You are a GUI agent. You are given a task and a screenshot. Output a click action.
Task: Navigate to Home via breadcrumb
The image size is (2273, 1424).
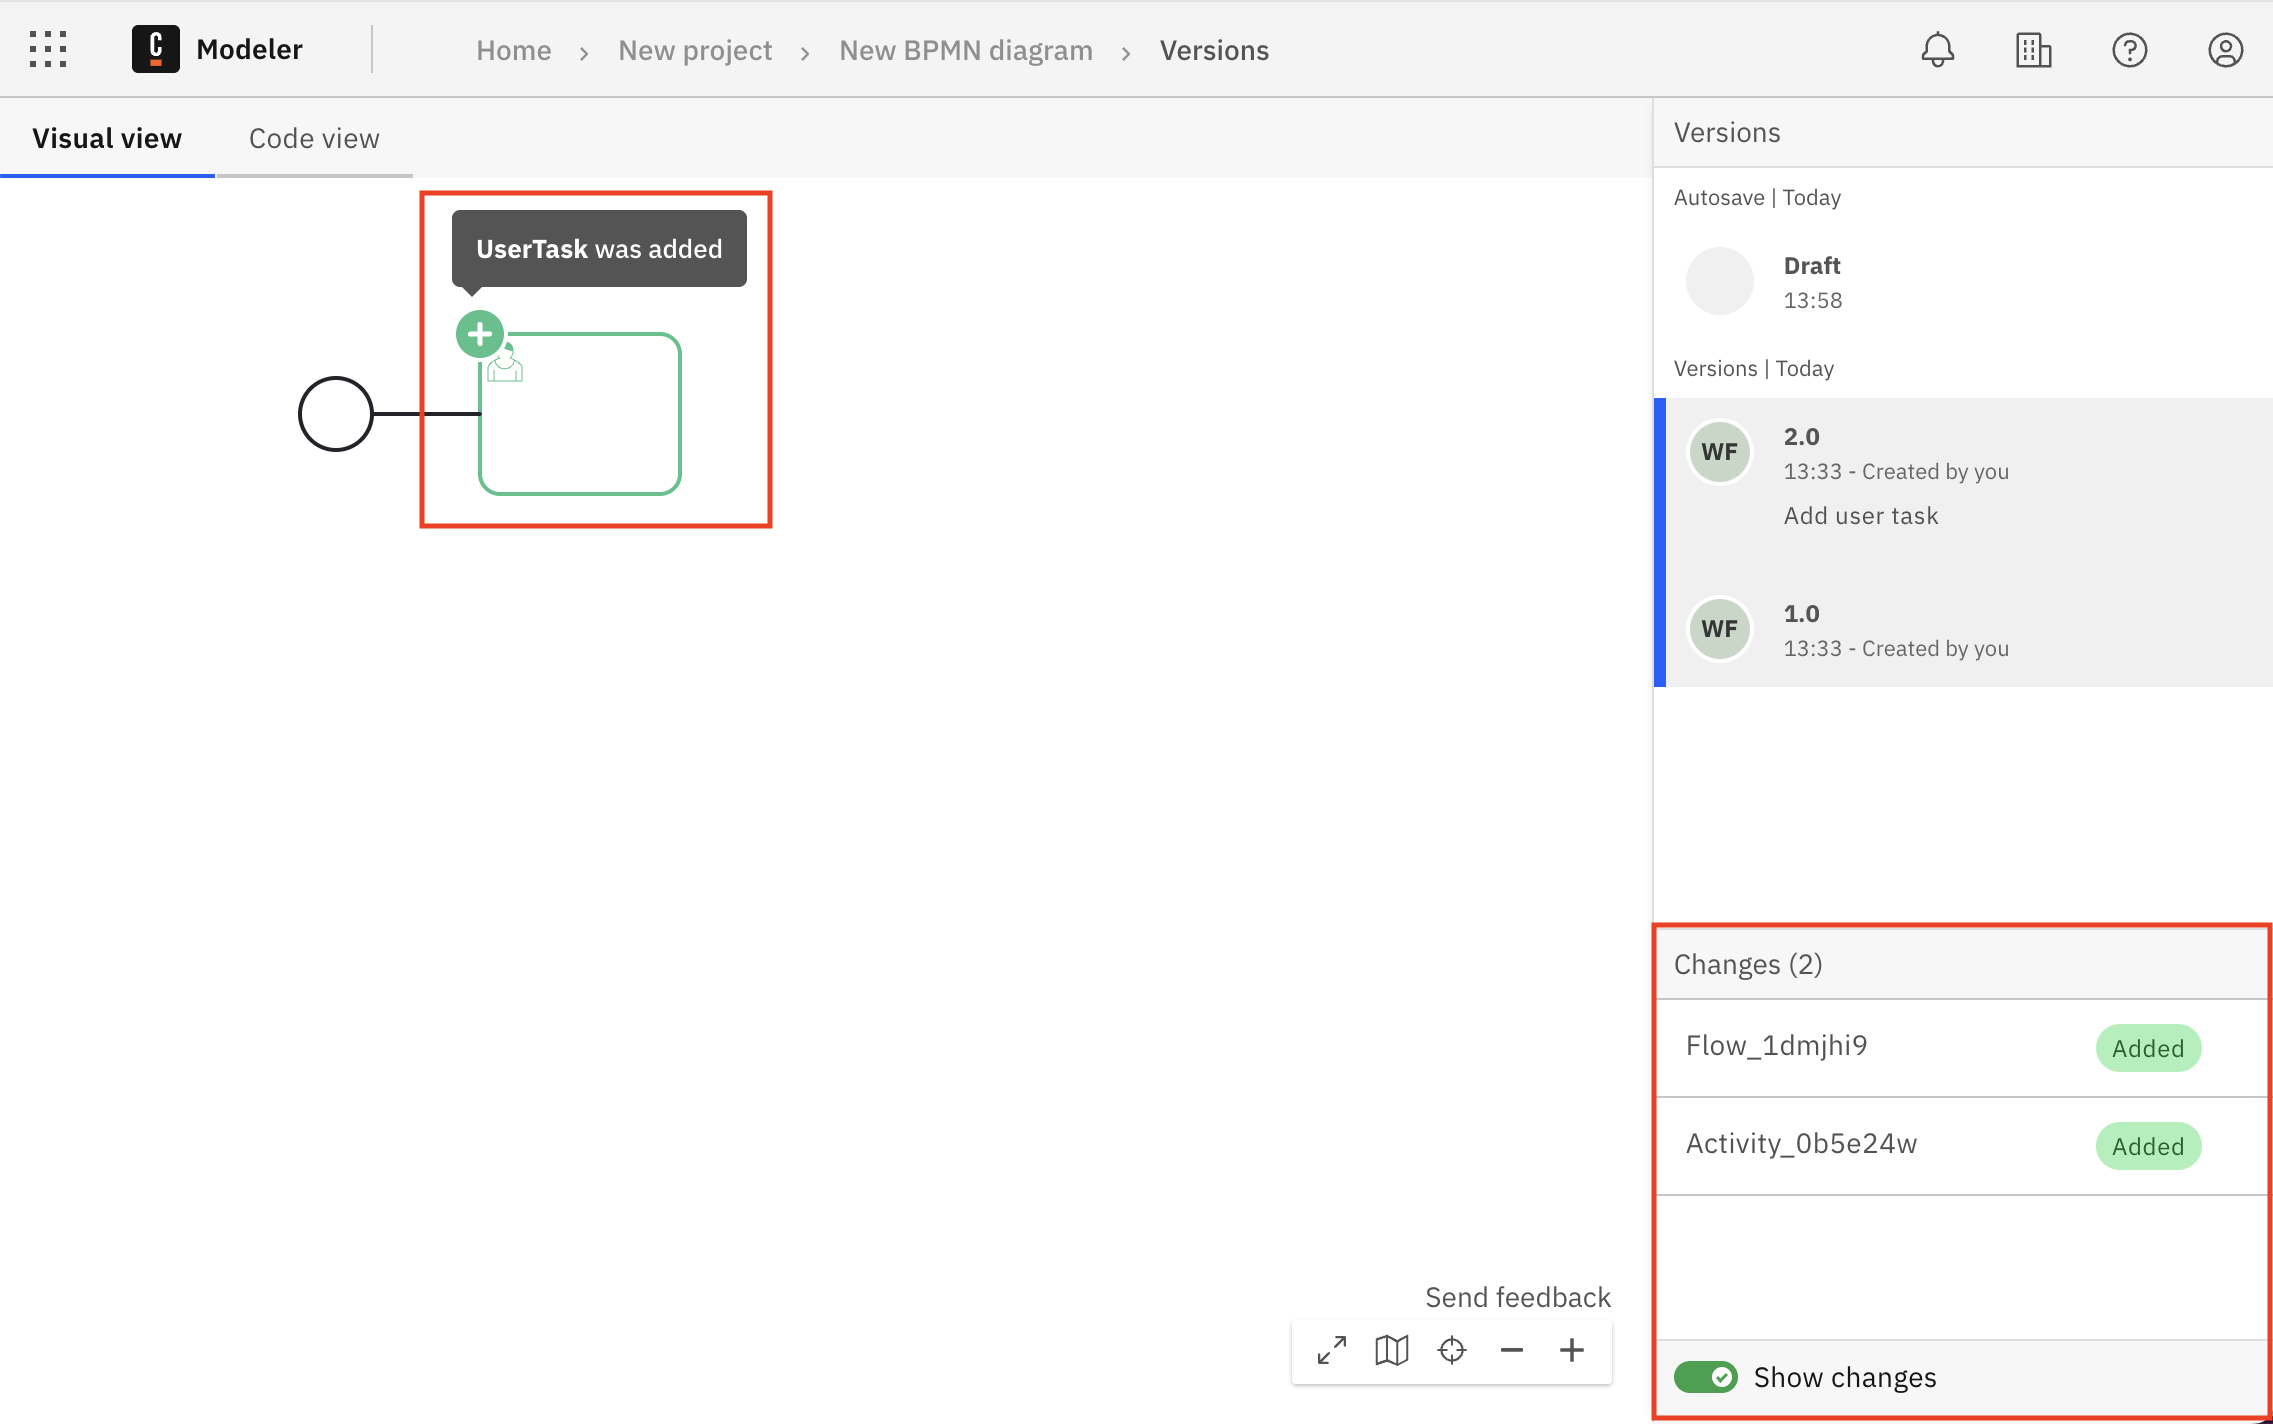pos(514,49)
